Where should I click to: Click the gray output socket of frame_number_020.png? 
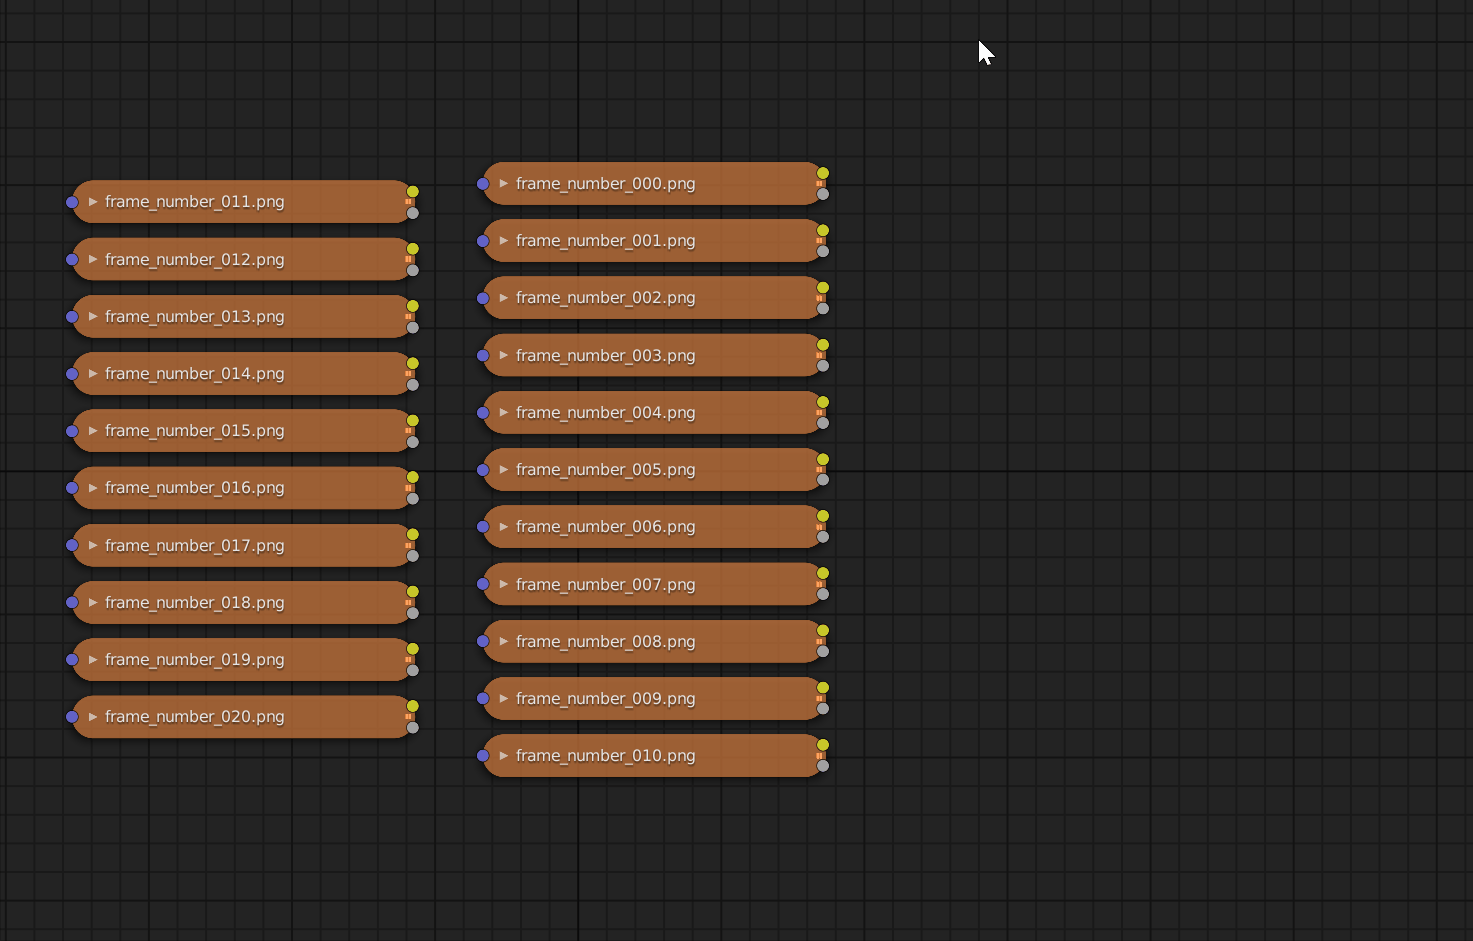[412, 727]
